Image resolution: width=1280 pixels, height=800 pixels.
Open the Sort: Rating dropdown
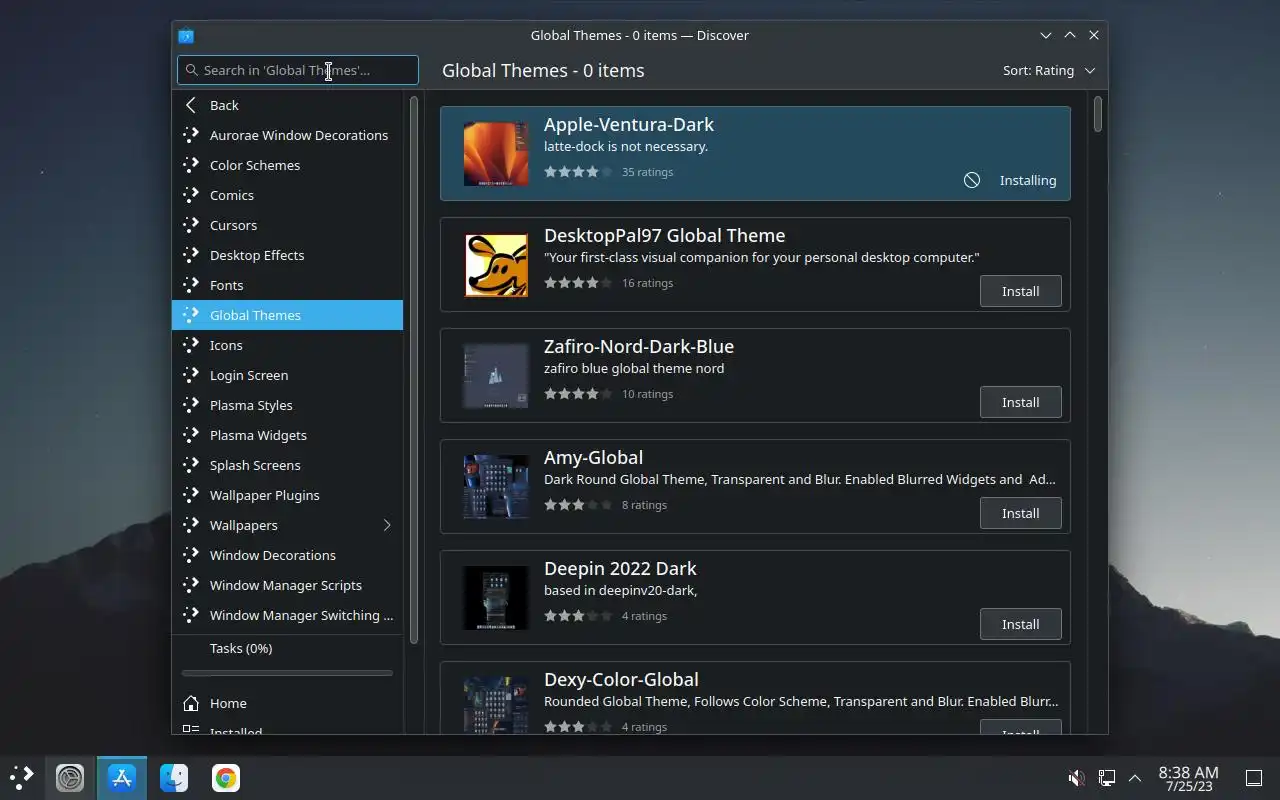click(x=1049, y=70)
